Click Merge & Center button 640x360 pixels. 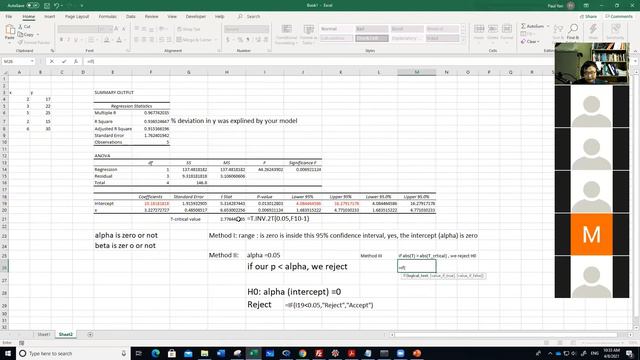(x=194, y=40)
